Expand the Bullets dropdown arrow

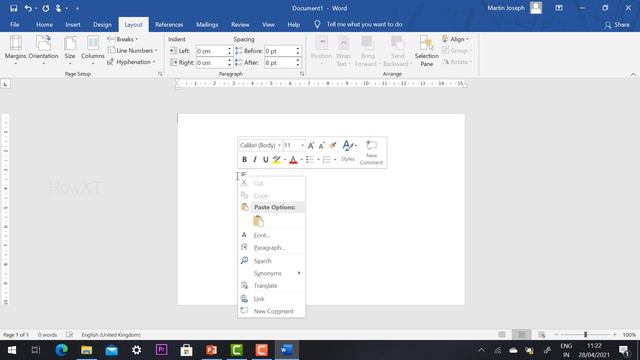tap(318, 160)
